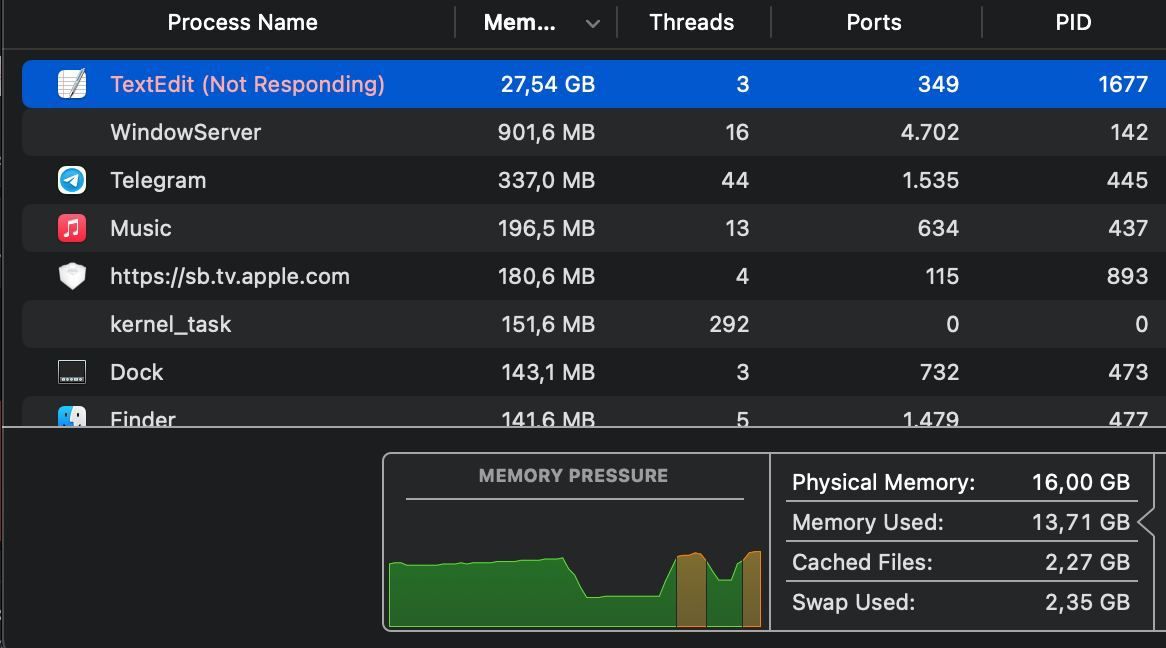Click the Memory Pressure graph

[575, 588]
